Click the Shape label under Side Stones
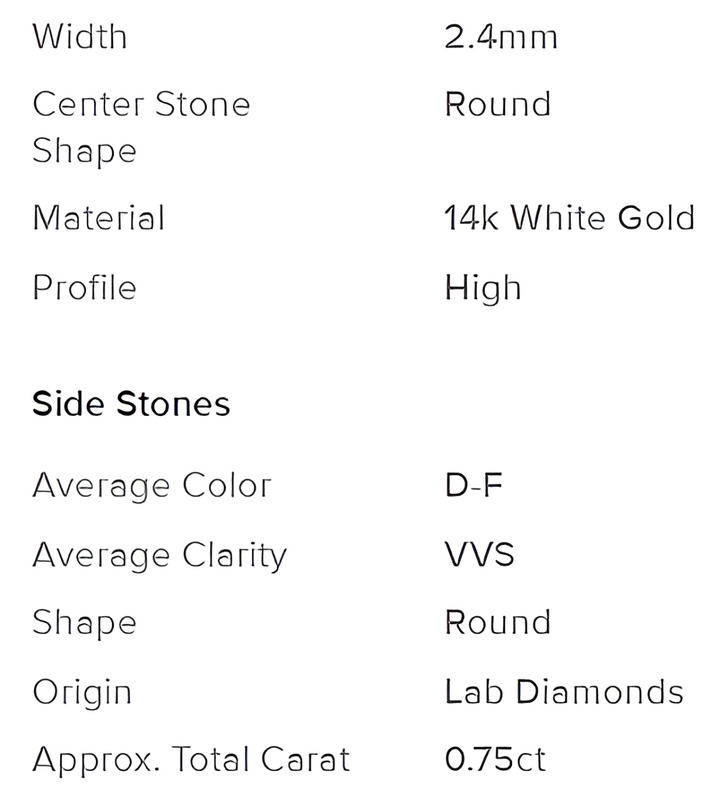 point(84,622)
